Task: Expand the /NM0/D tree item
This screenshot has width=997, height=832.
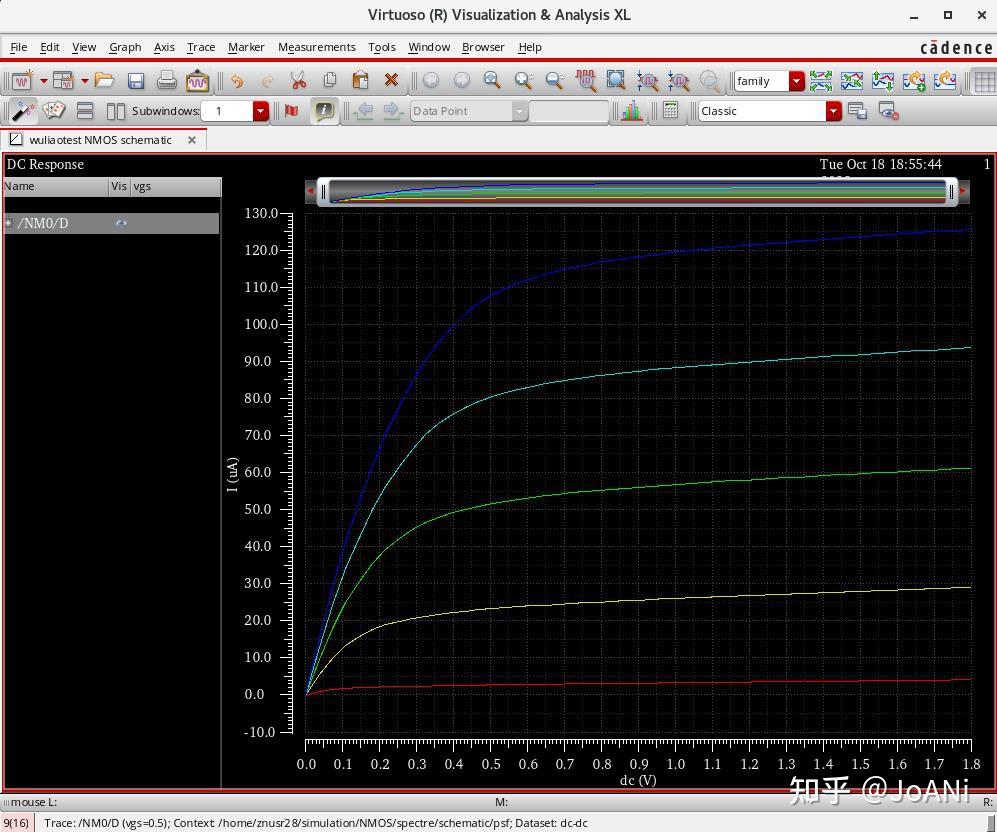Action: [x=9, y=223]
